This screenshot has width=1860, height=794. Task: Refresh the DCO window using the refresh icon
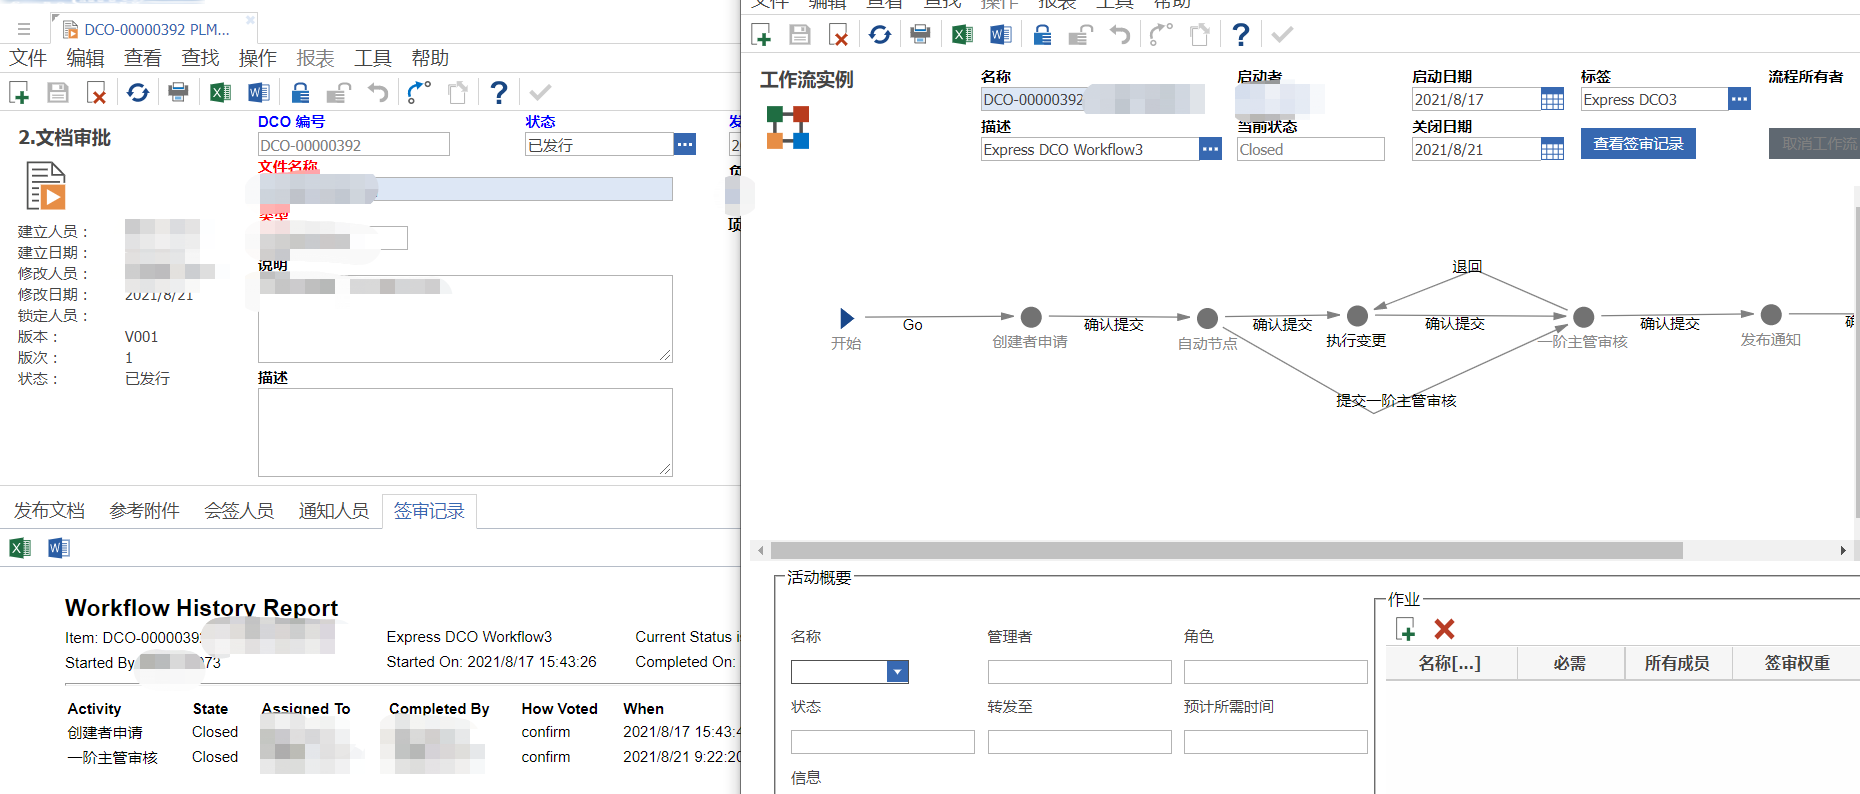pos(138,93)
